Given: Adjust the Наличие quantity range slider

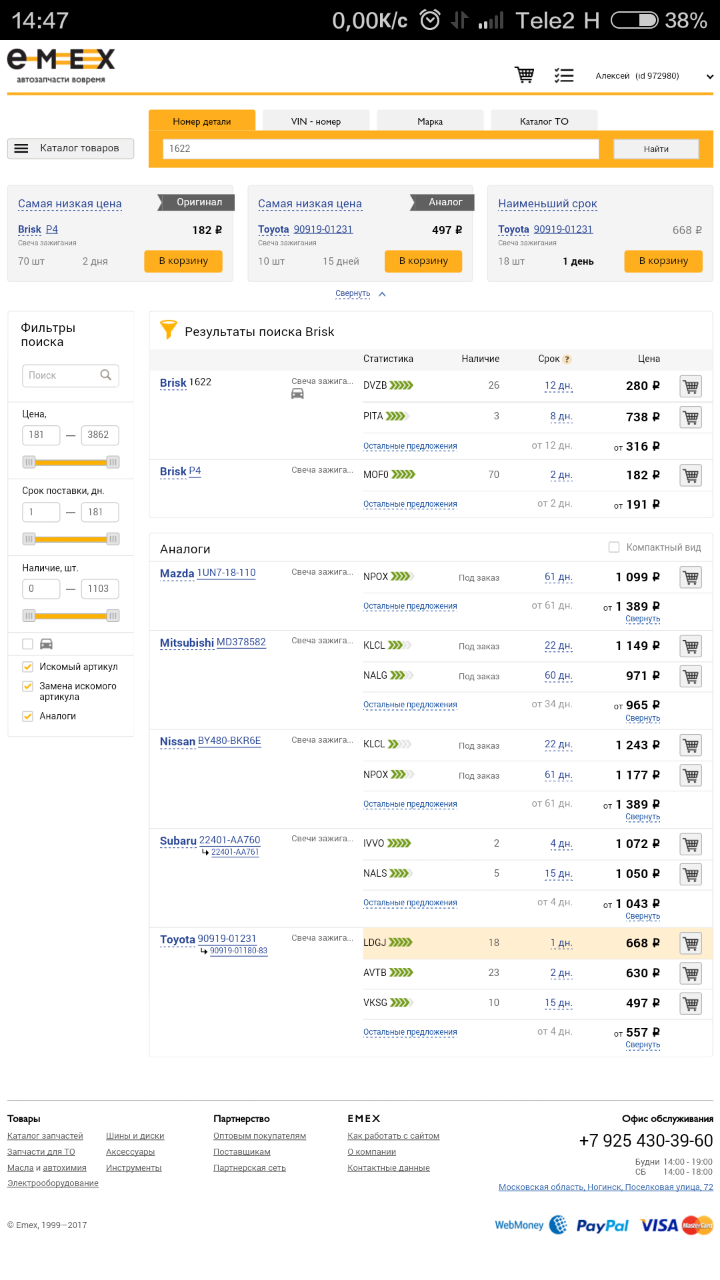Looking at the screenshot, I should [x=71, y=615].
